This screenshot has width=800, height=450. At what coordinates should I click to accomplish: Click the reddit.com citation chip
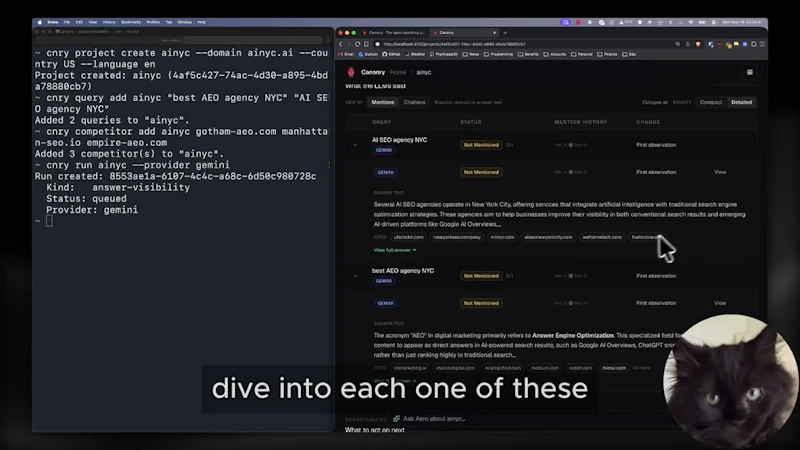580,368
